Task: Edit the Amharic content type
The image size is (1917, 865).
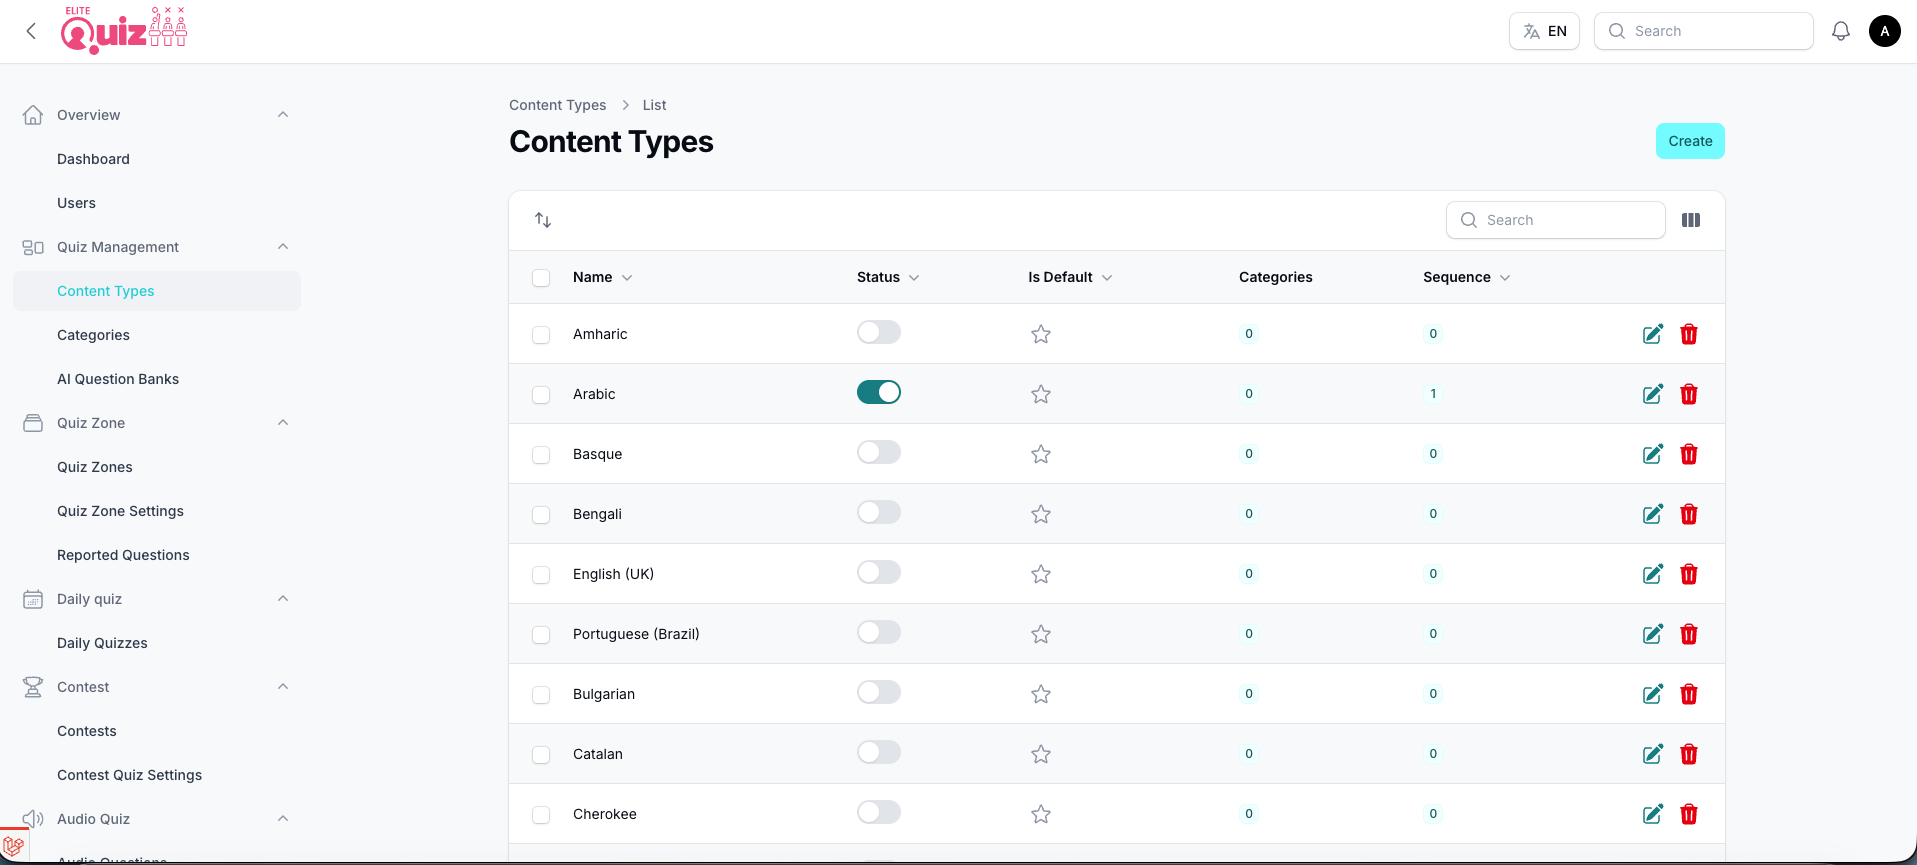Action: pyautogui.click(x=1653, y=334)
